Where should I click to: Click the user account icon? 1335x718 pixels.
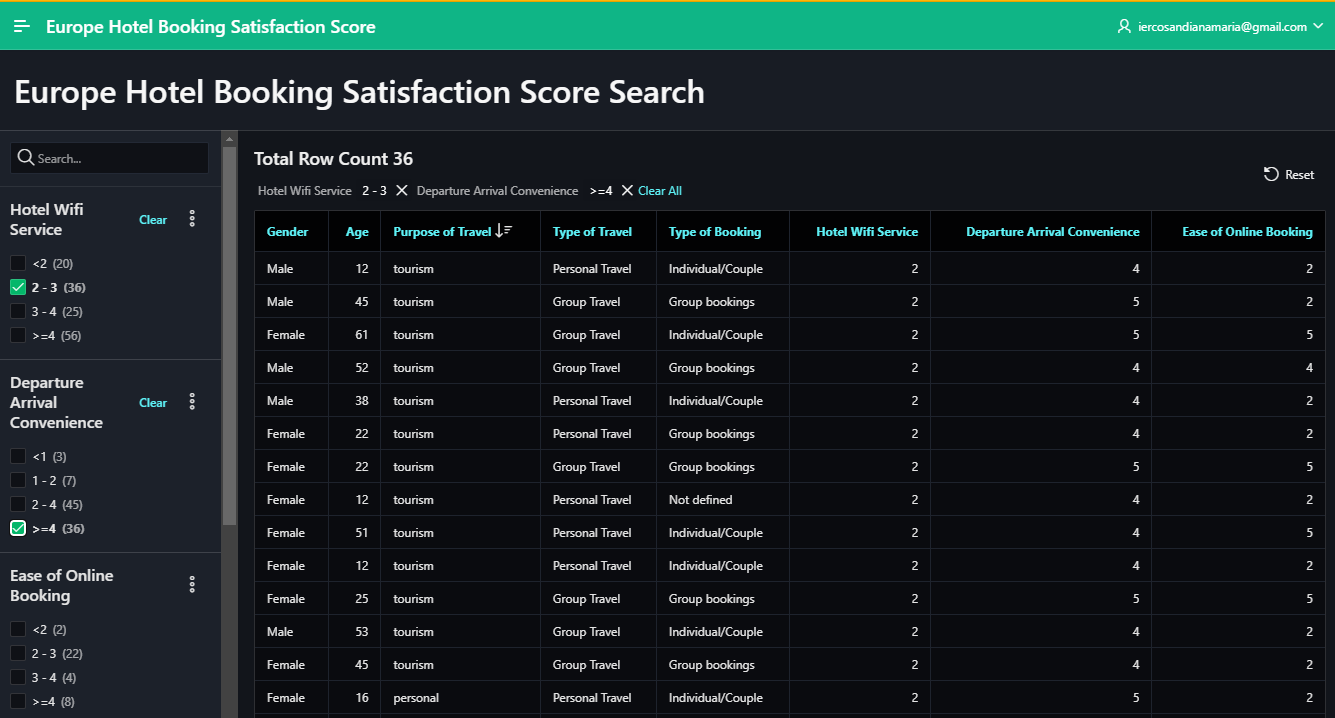1123,27
